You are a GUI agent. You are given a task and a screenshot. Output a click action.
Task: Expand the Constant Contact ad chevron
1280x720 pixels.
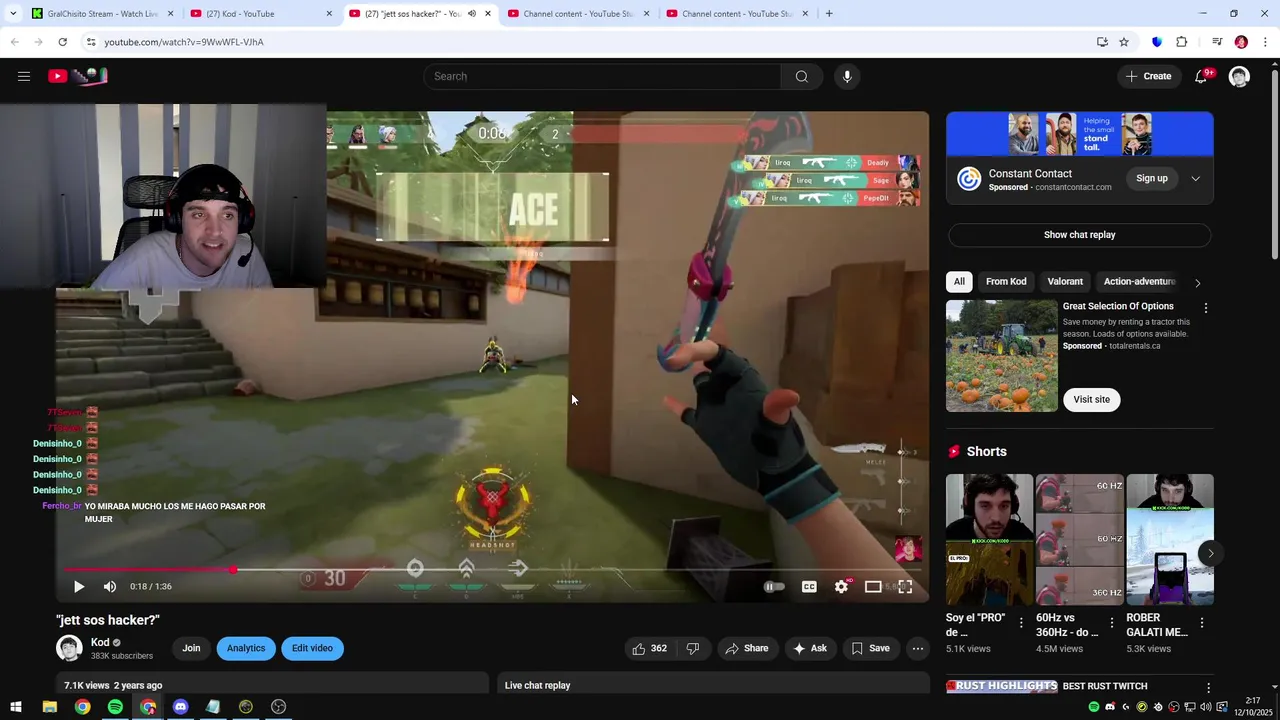[1195, 179]
